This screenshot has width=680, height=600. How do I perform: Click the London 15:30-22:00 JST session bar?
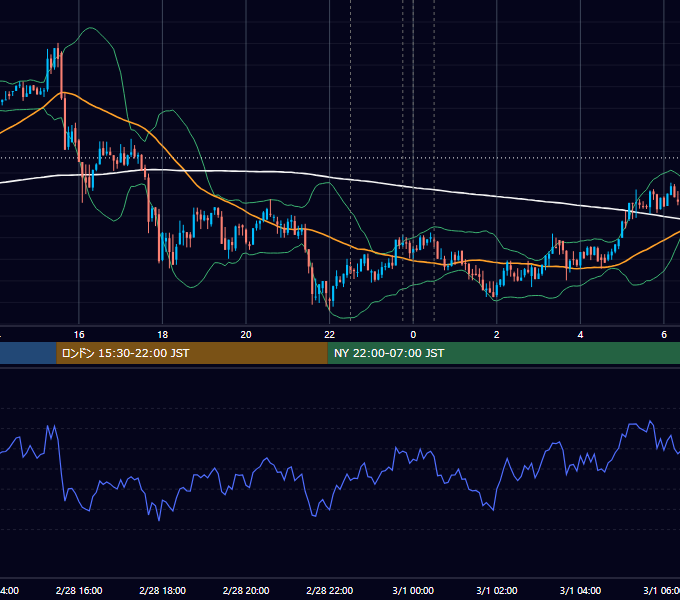pyautogui.click(x=192, y=353)
